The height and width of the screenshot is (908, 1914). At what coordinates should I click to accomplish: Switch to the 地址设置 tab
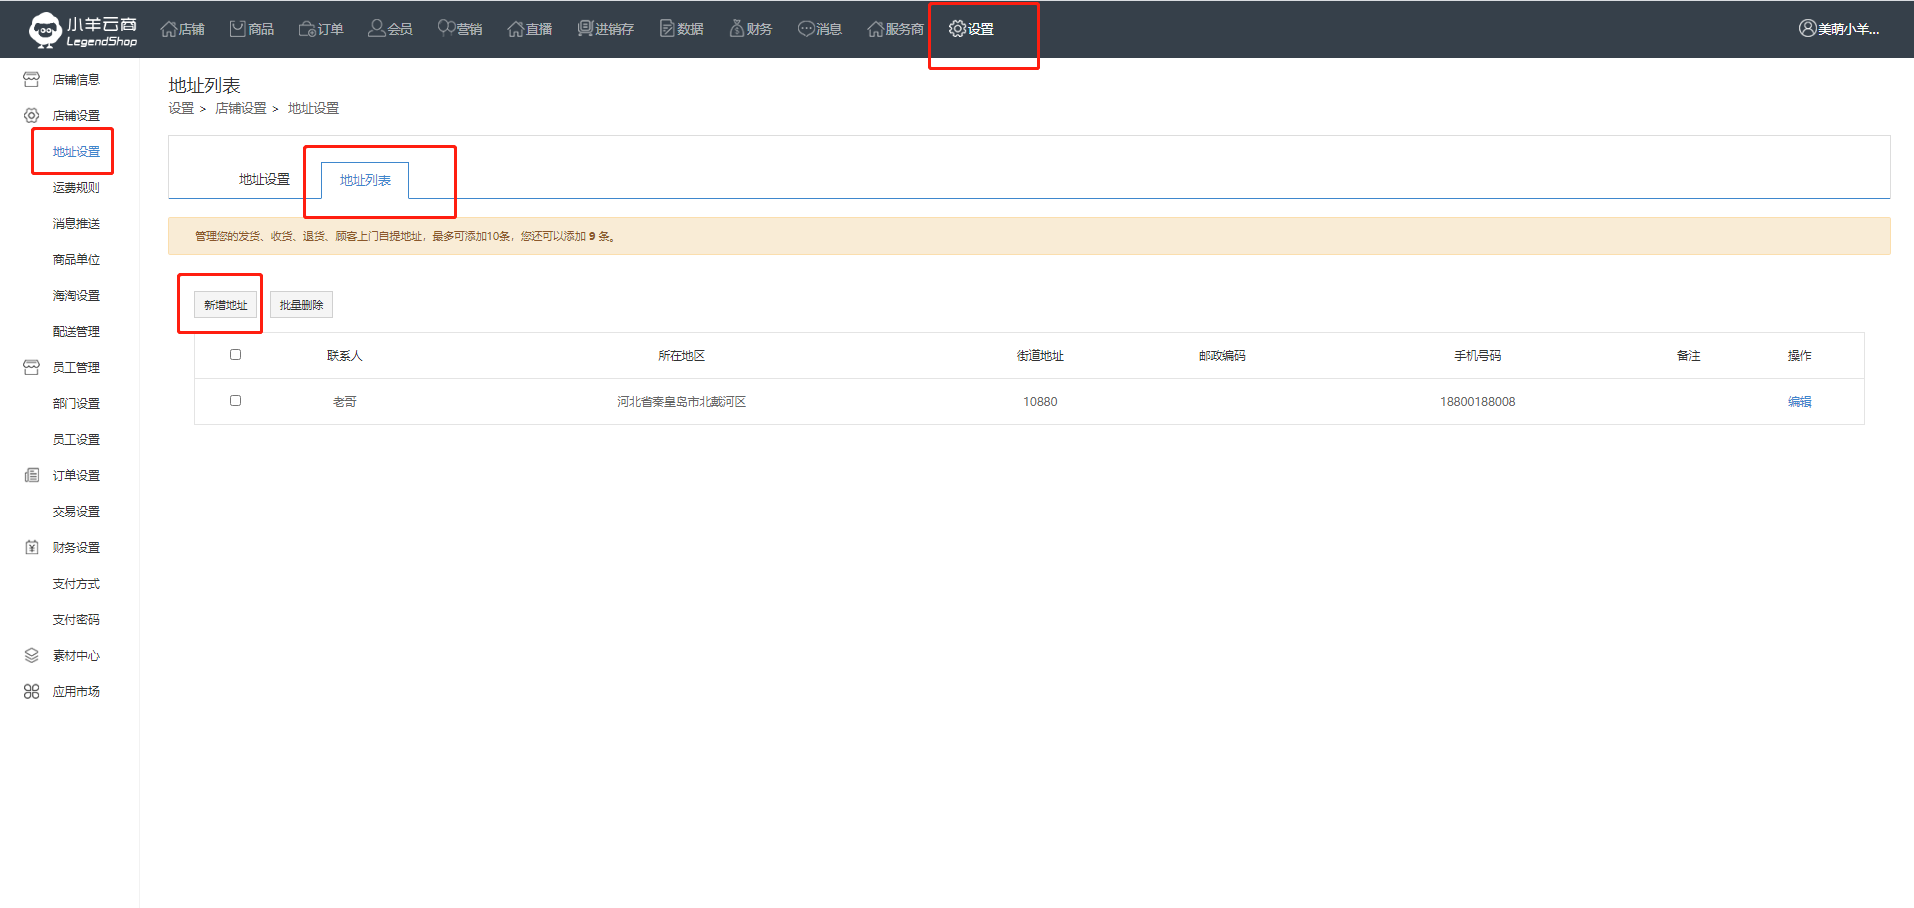(x=264, y=180)
